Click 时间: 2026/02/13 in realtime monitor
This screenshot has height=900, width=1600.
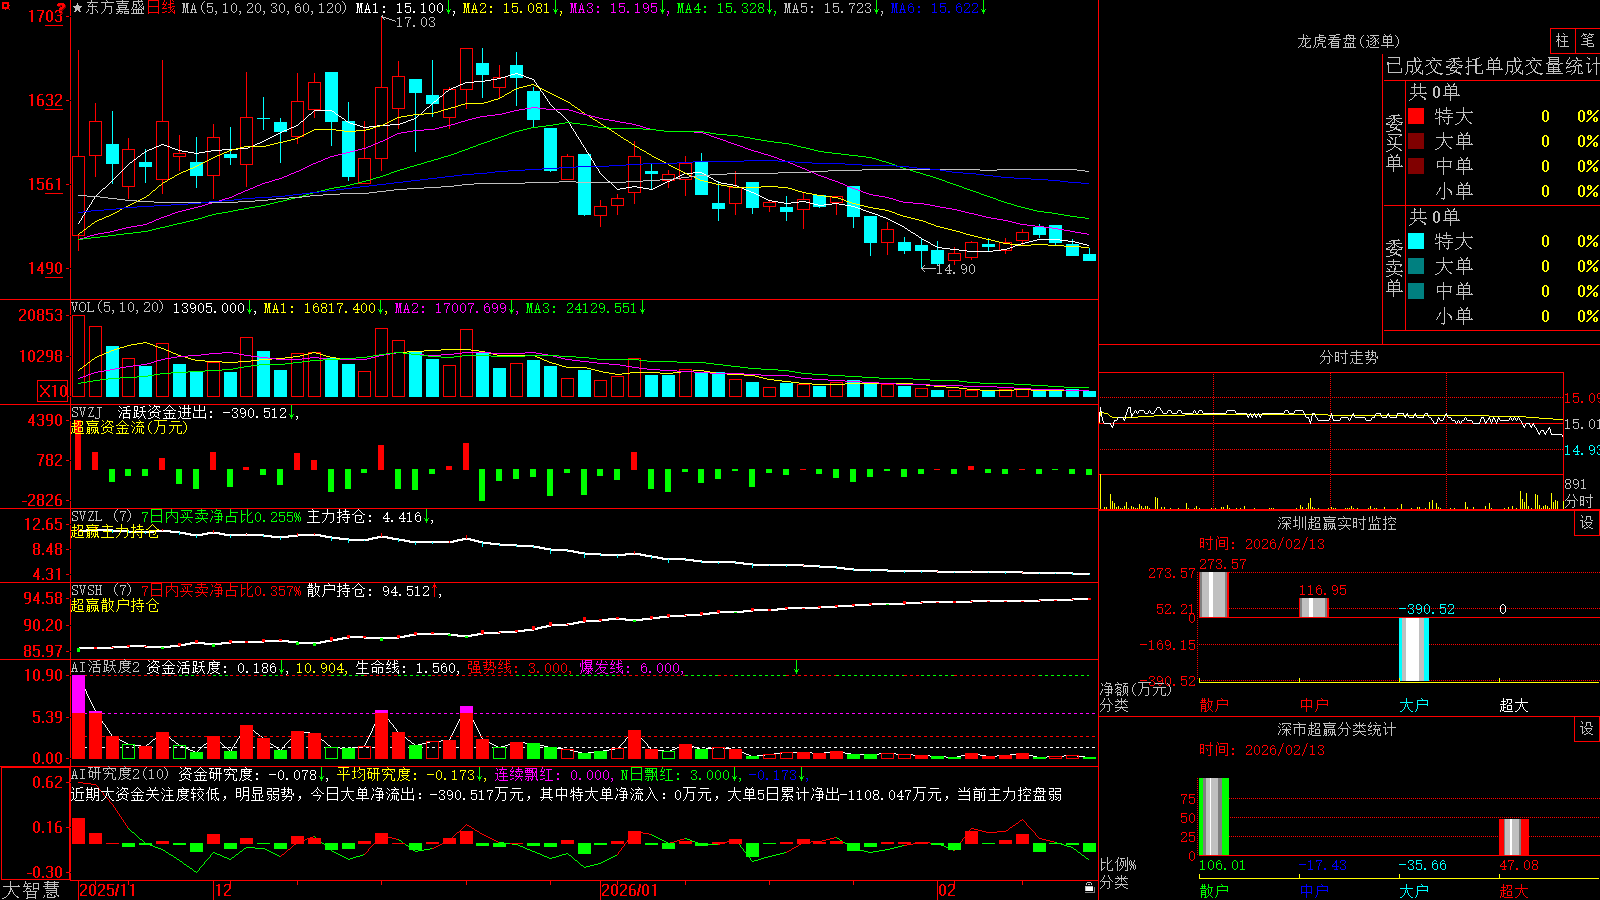(1262, 544)
